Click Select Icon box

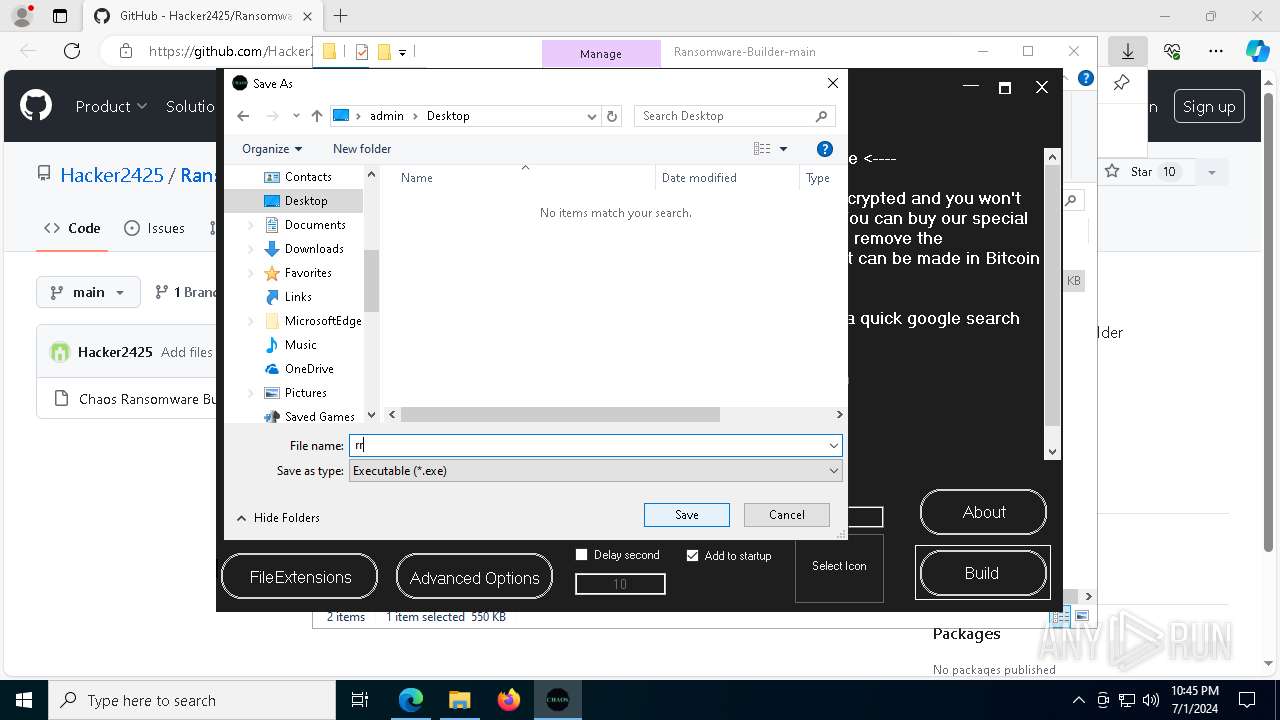pos(839,570)
